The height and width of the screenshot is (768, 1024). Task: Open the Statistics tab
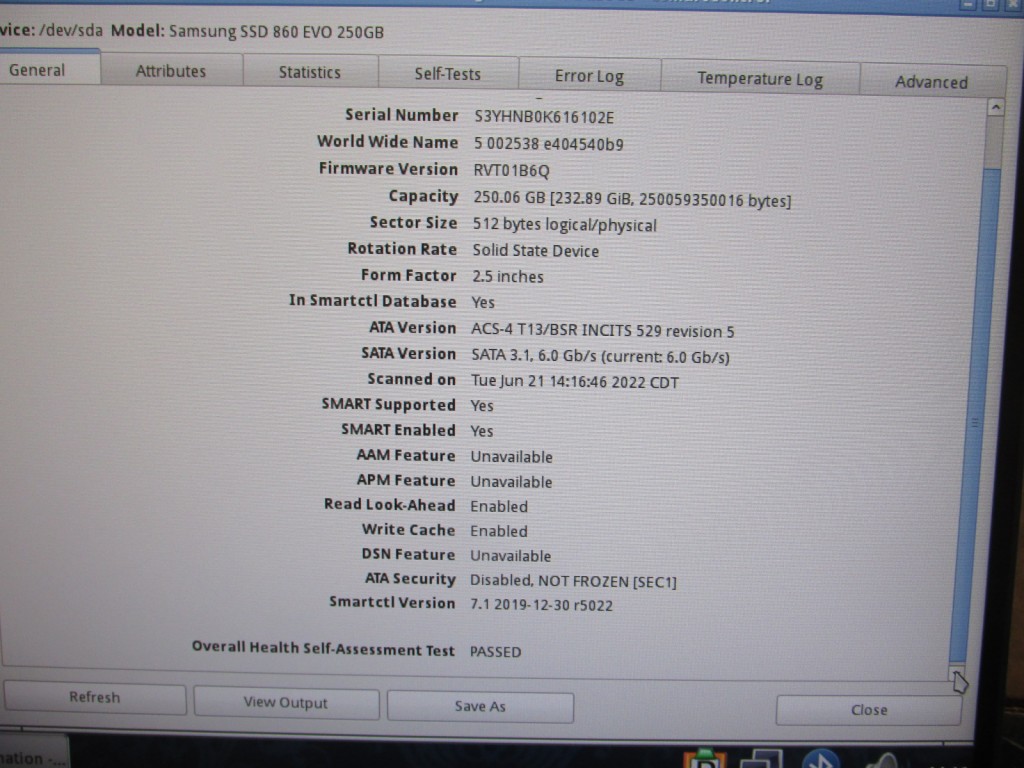pos(310,72)
